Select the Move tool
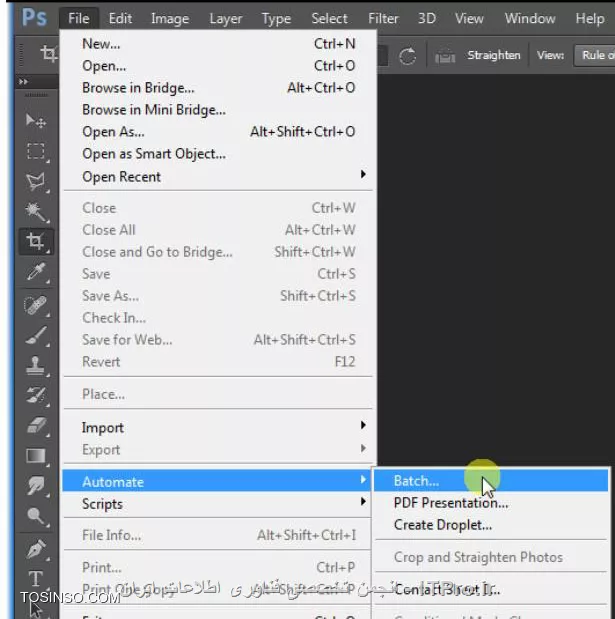 (36, 121)
